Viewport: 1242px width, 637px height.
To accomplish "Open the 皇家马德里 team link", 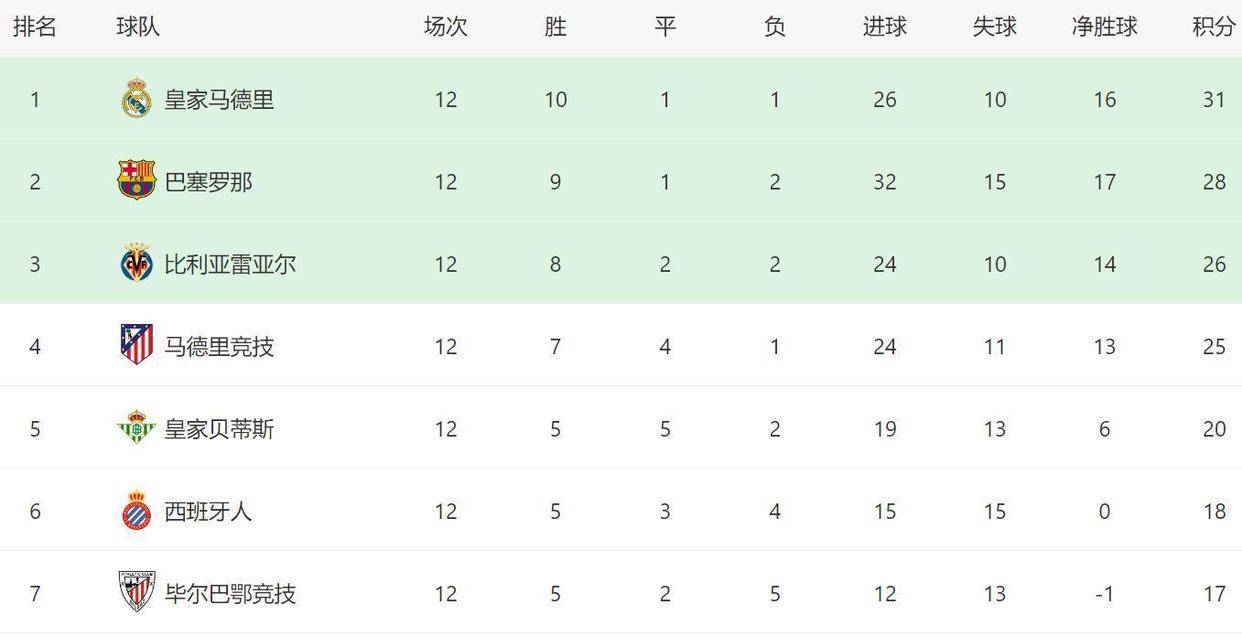I will click(219, 100).
